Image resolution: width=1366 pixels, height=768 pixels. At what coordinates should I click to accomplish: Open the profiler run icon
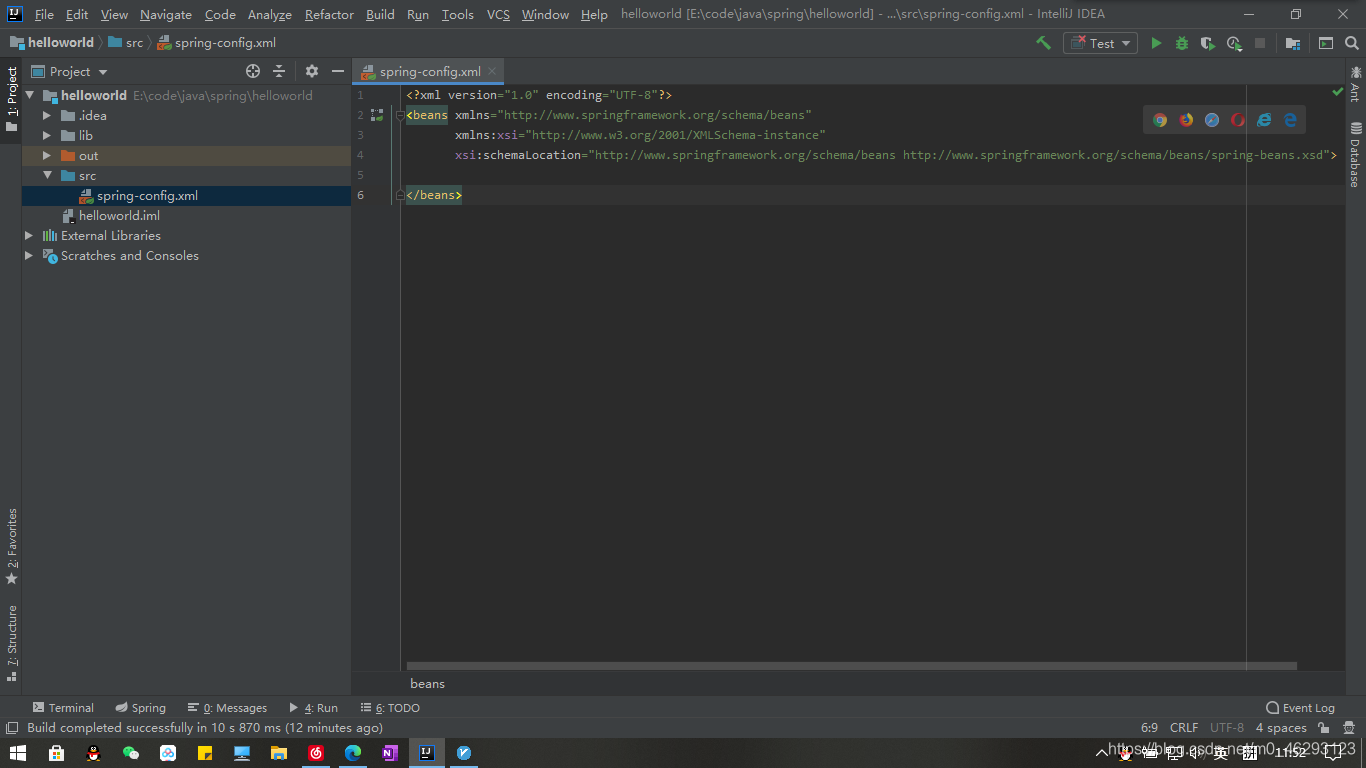coord(1234,43)
